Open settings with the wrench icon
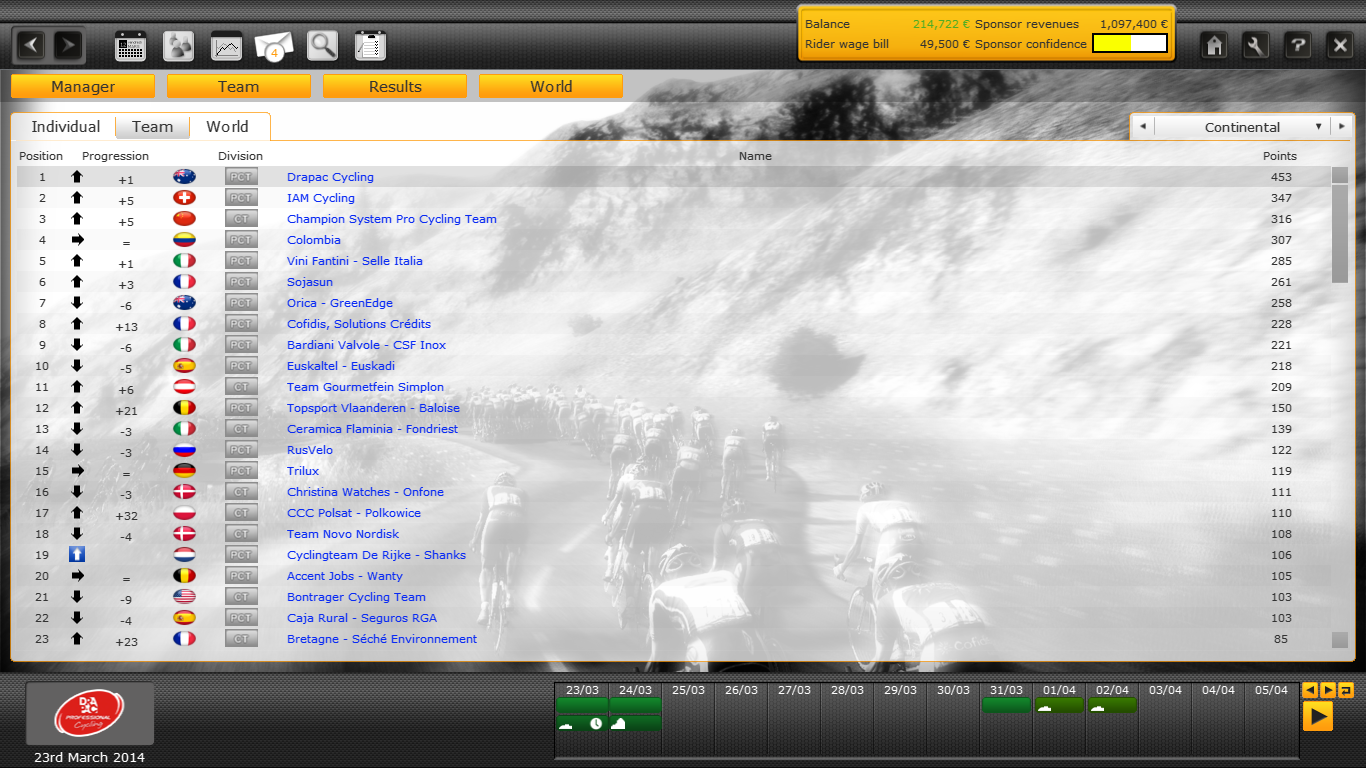Screen dimensions: 1366x768 point(1256,45)
